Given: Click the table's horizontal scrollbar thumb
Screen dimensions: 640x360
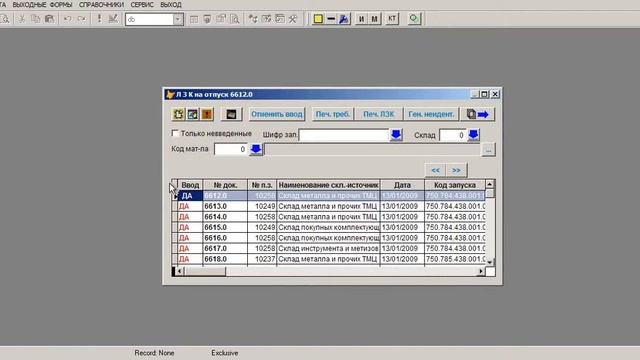Looking at the screenshot, I should pyautogui.click(x=205, y=271).
